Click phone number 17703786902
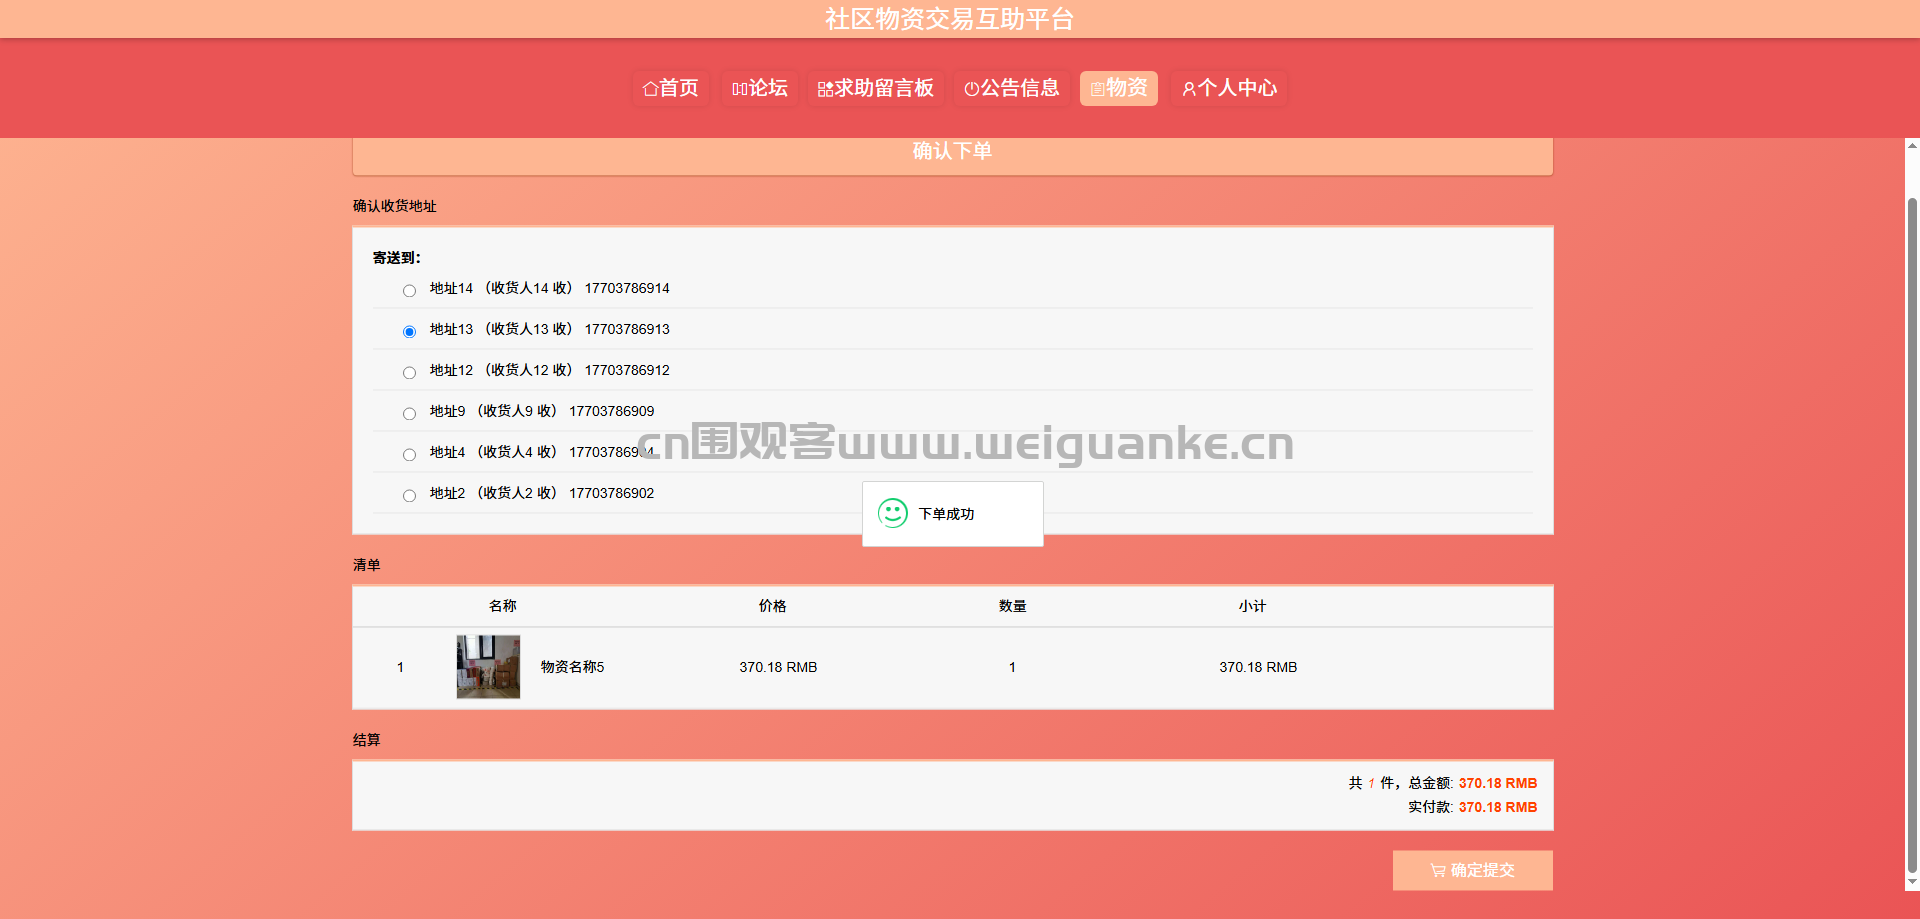The height and width of the screenshot is (919, 1920). tap(612, 493)
